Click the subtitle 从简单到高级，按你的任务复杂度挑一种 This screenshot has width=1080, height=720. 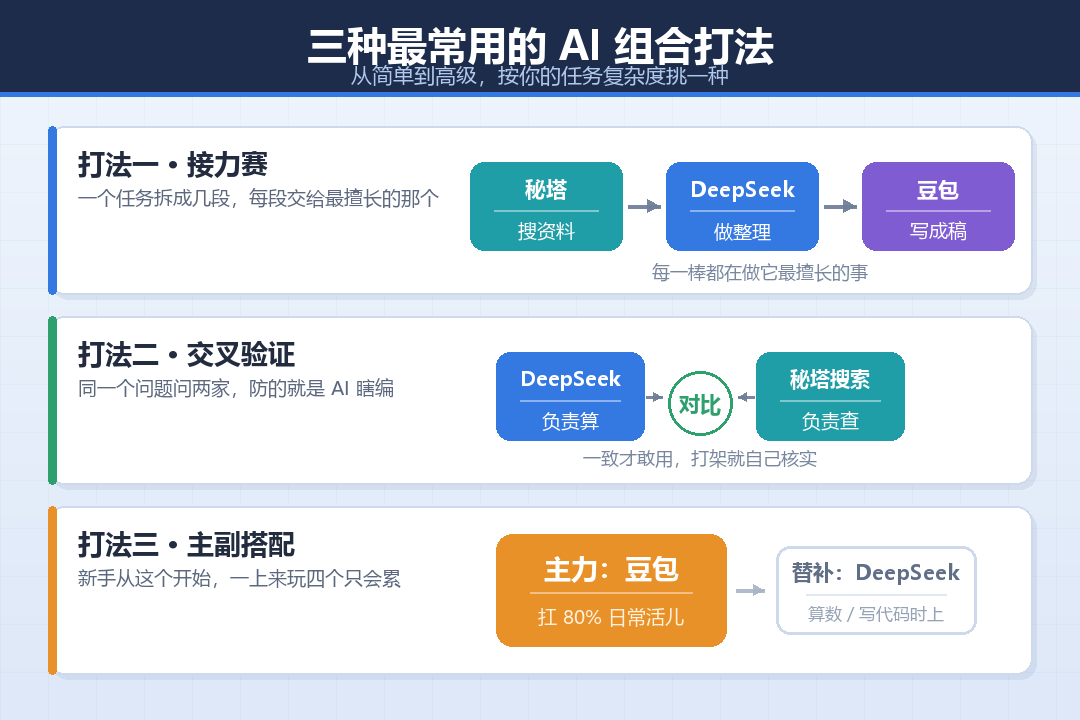[x=539, y=75]
